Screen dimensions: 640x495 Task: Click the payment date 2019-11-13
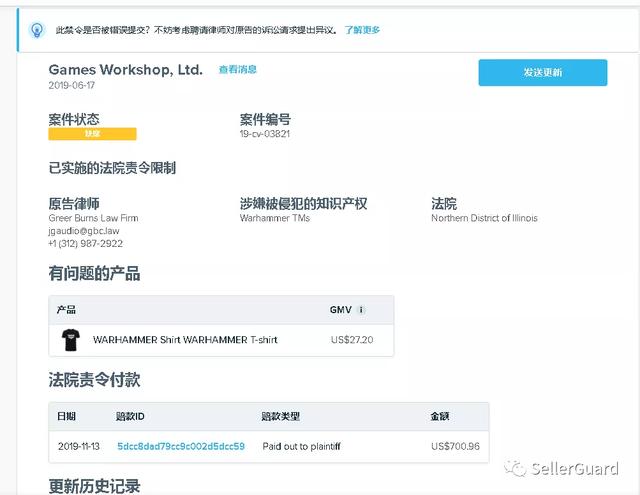pyautogui.click(x=79, y=446)
